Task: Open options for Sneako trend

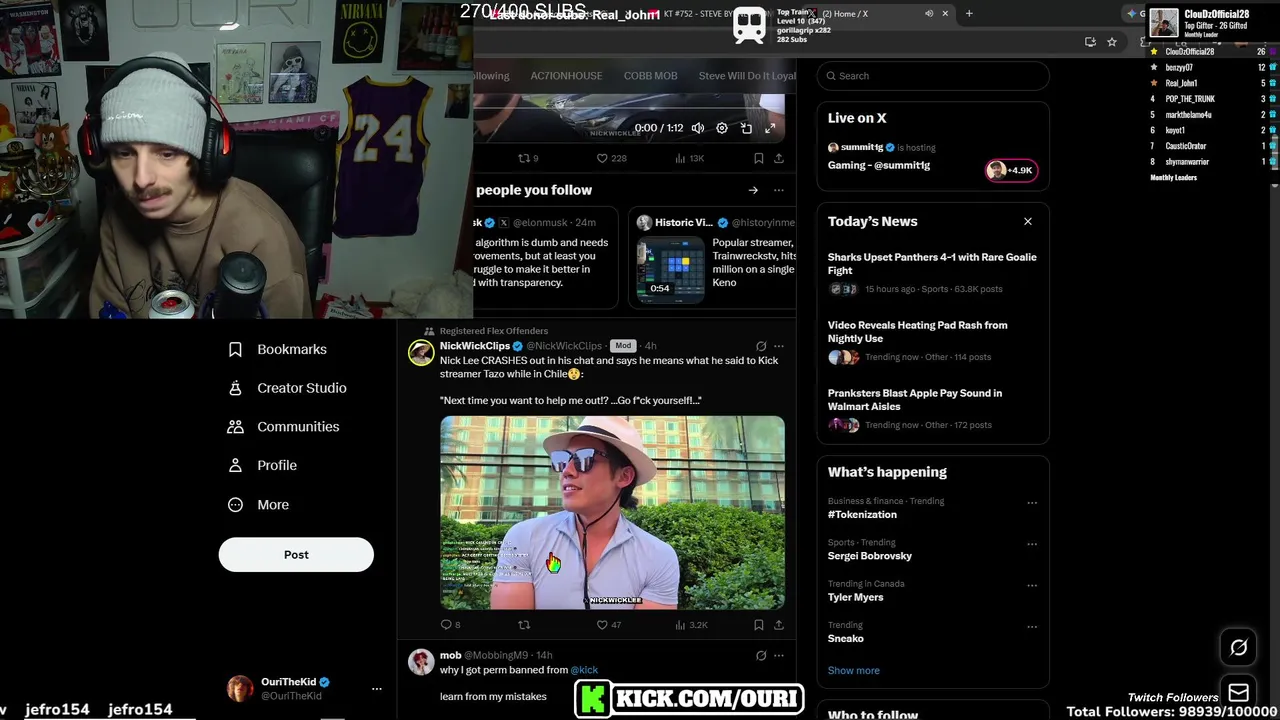Action: click(1032, 627)
